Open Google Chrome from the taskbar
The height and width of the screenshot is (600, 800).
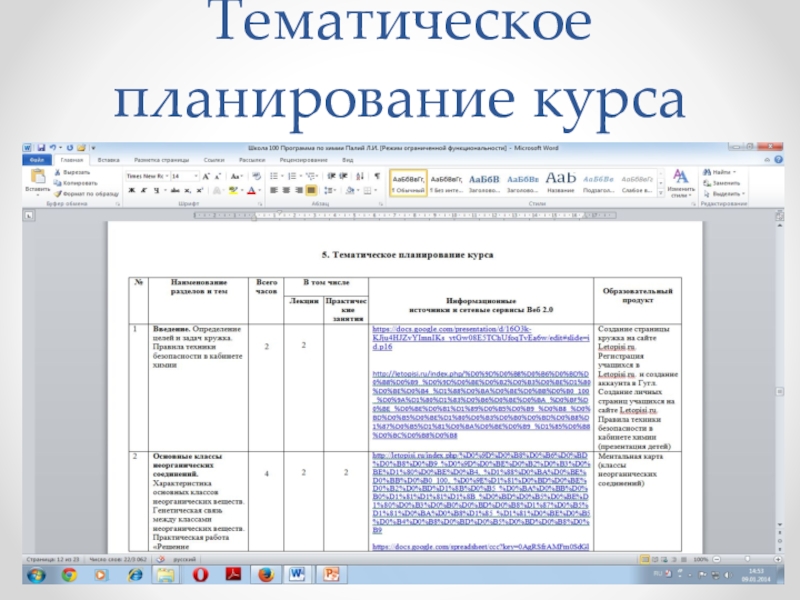tap(69, 575)
